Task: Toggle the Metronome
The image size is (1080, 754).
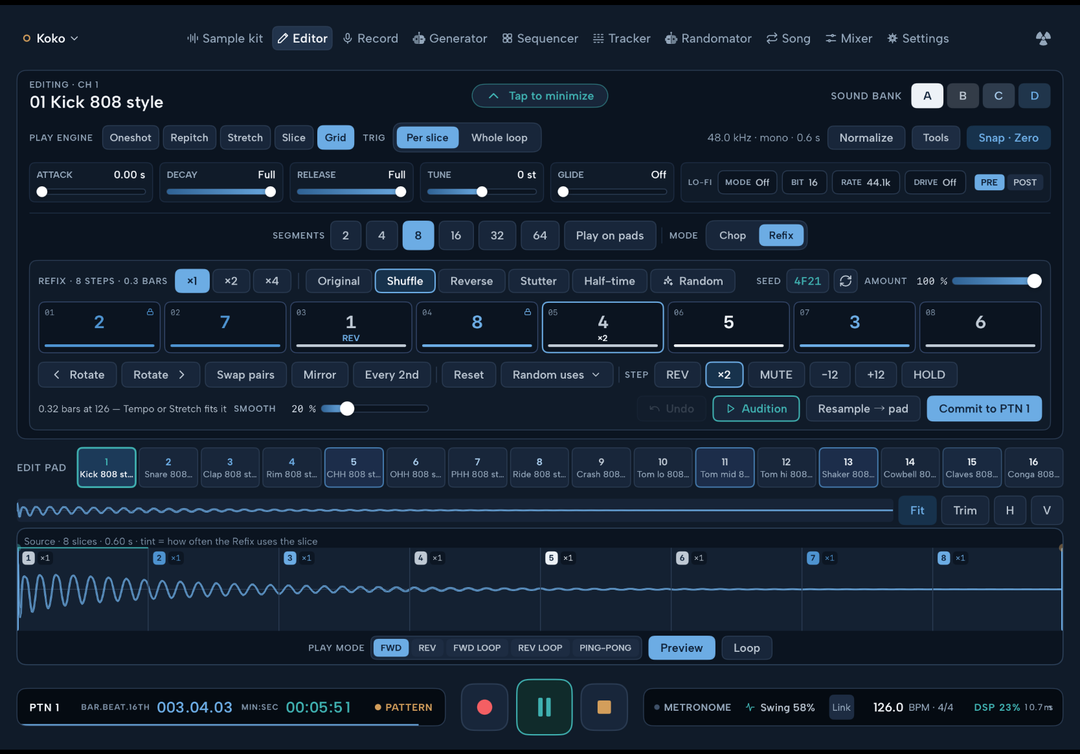Action: coord(692,707)
